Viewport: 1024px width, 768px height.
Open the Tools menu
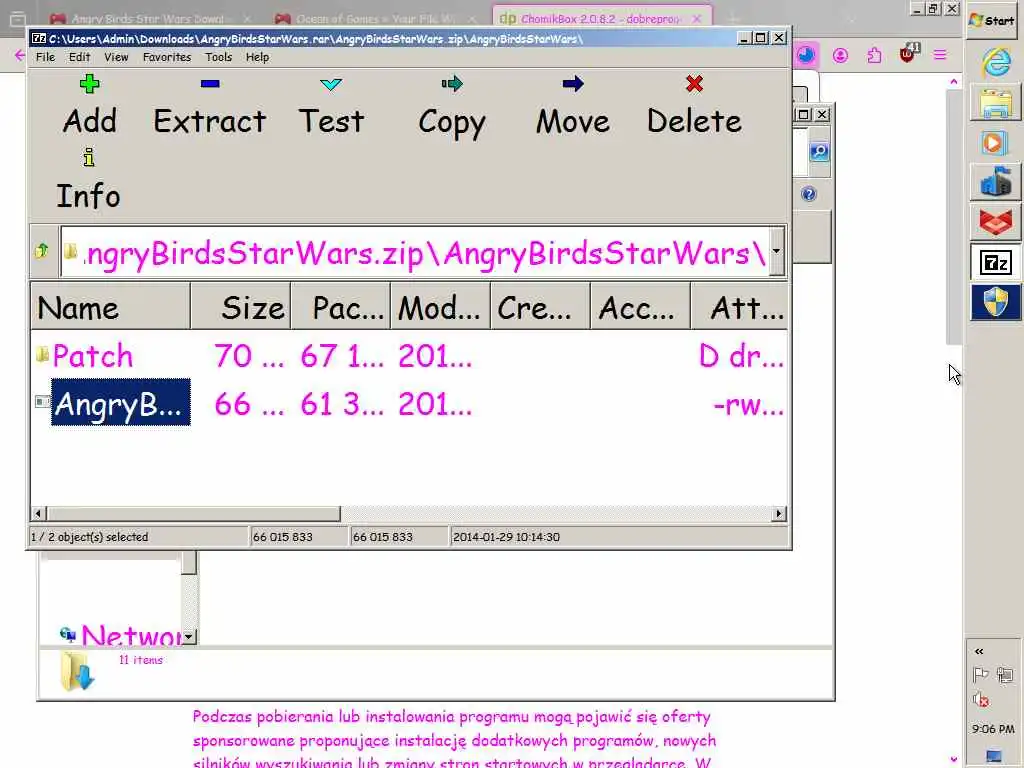pos(219,57)
